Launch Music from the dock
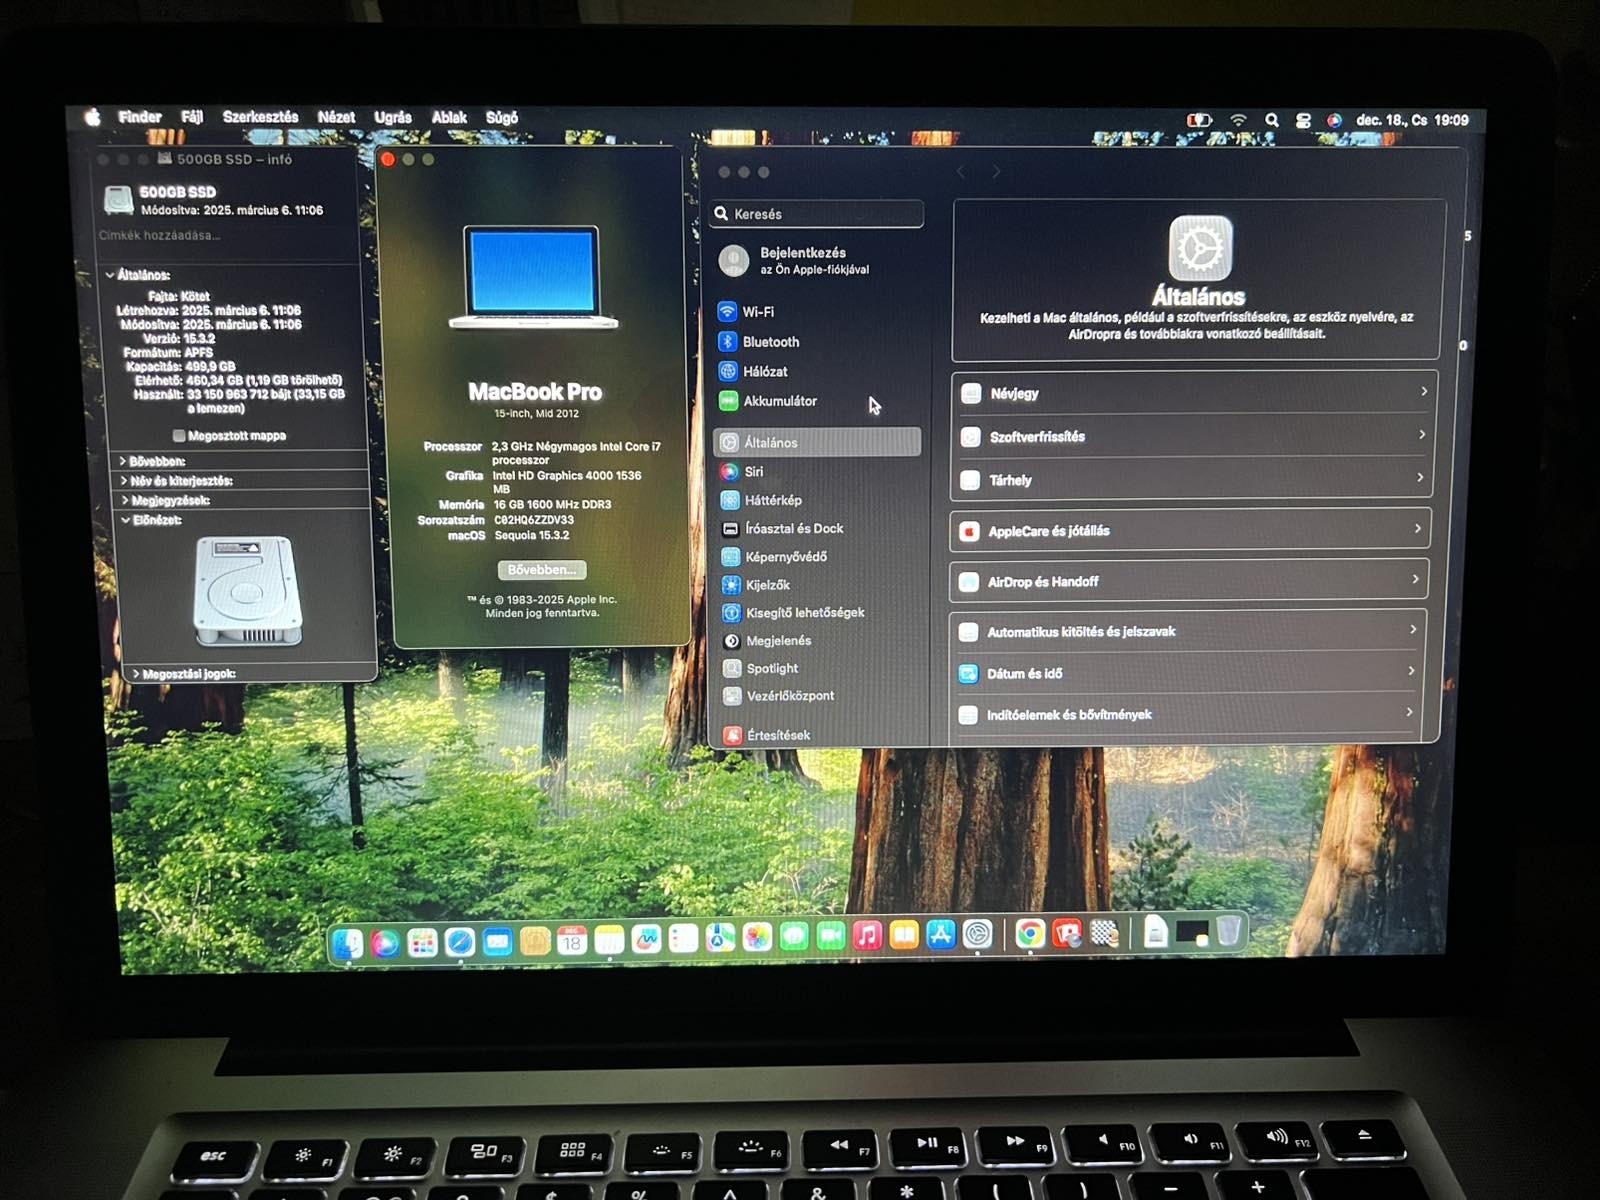Image resolution: width=1600 pixels, height=1200 pixels. (x=867, y=935)
